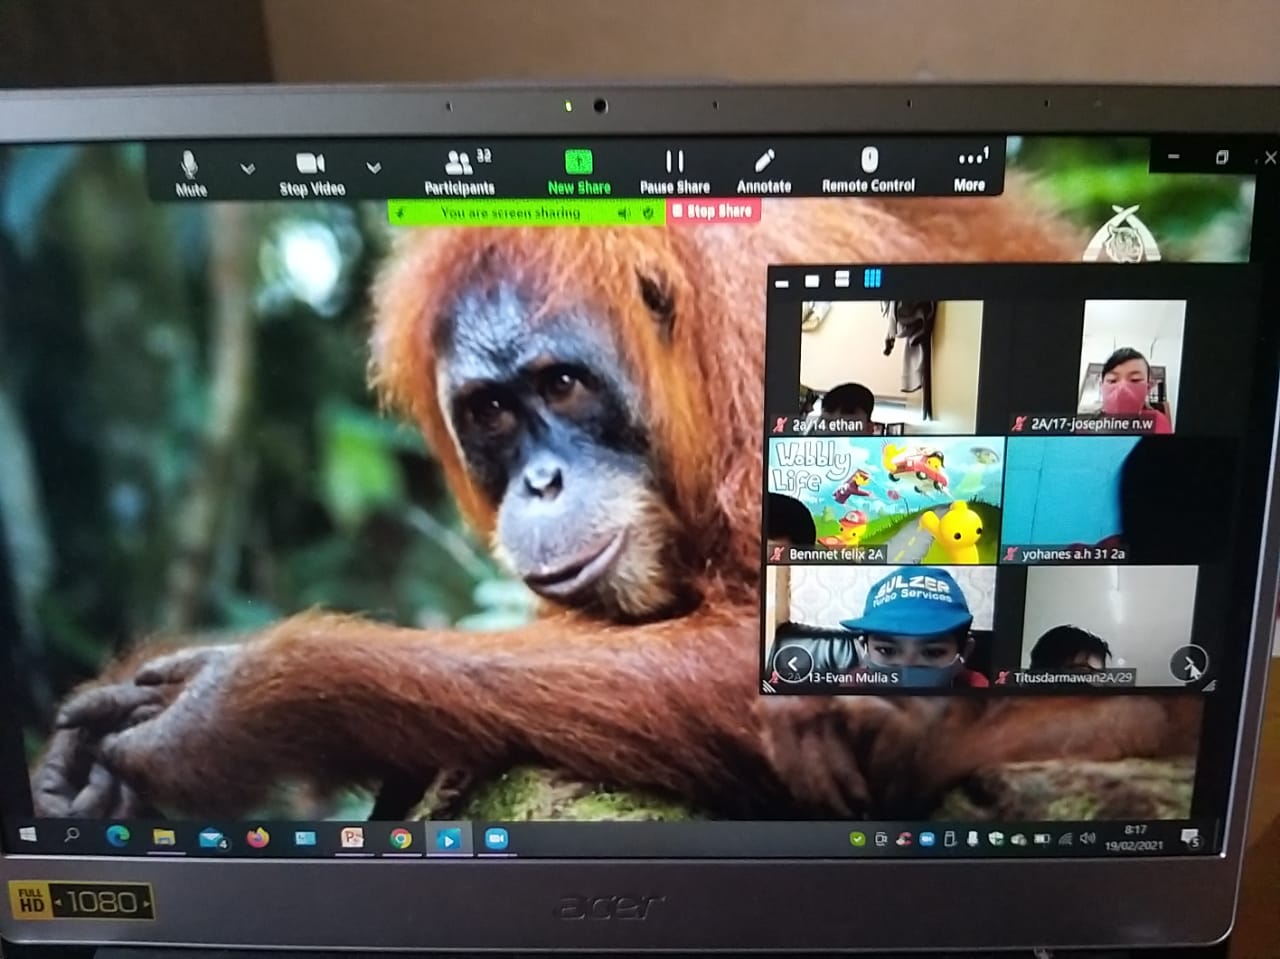Expand audio options arrow beside Mute
1280x959 pixels.
point(248,169)
